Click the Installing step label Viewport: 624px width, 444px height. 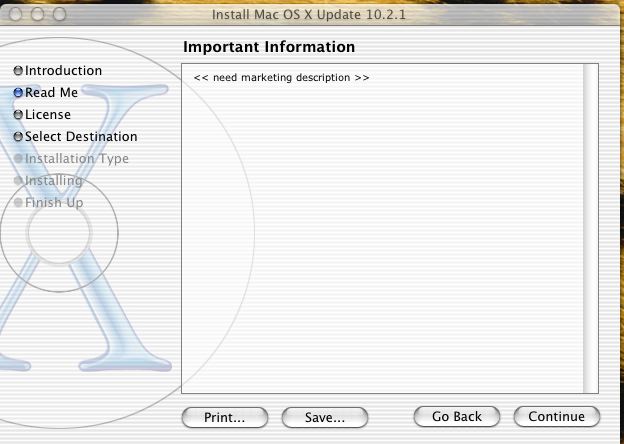point(54,181)
